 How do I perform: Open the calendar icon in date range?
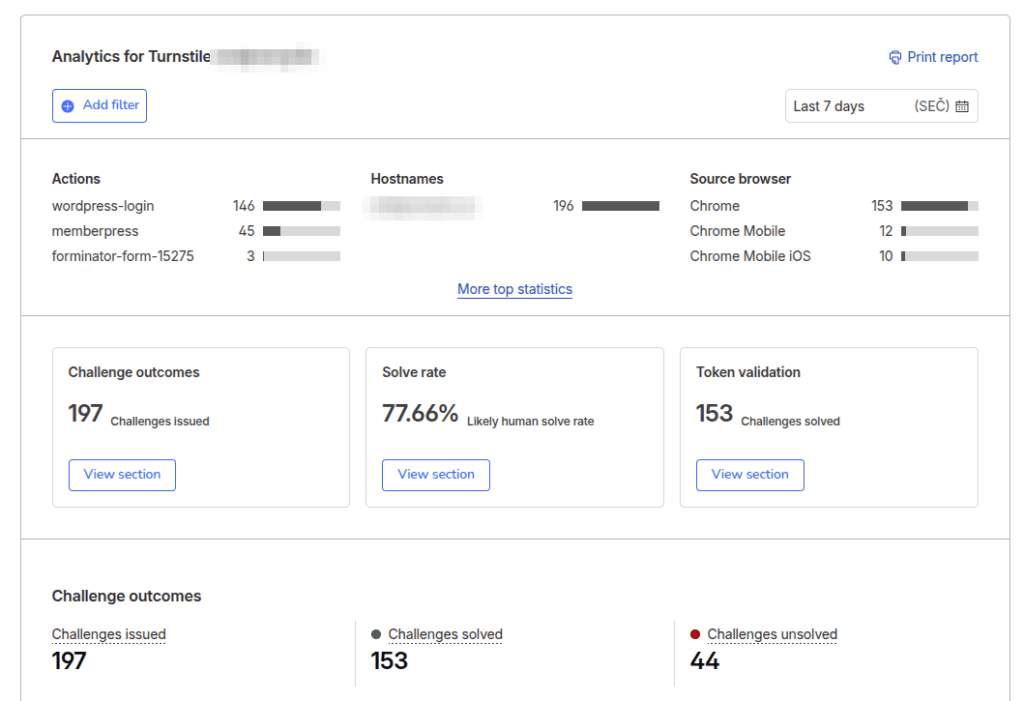[x=962, y=106]
